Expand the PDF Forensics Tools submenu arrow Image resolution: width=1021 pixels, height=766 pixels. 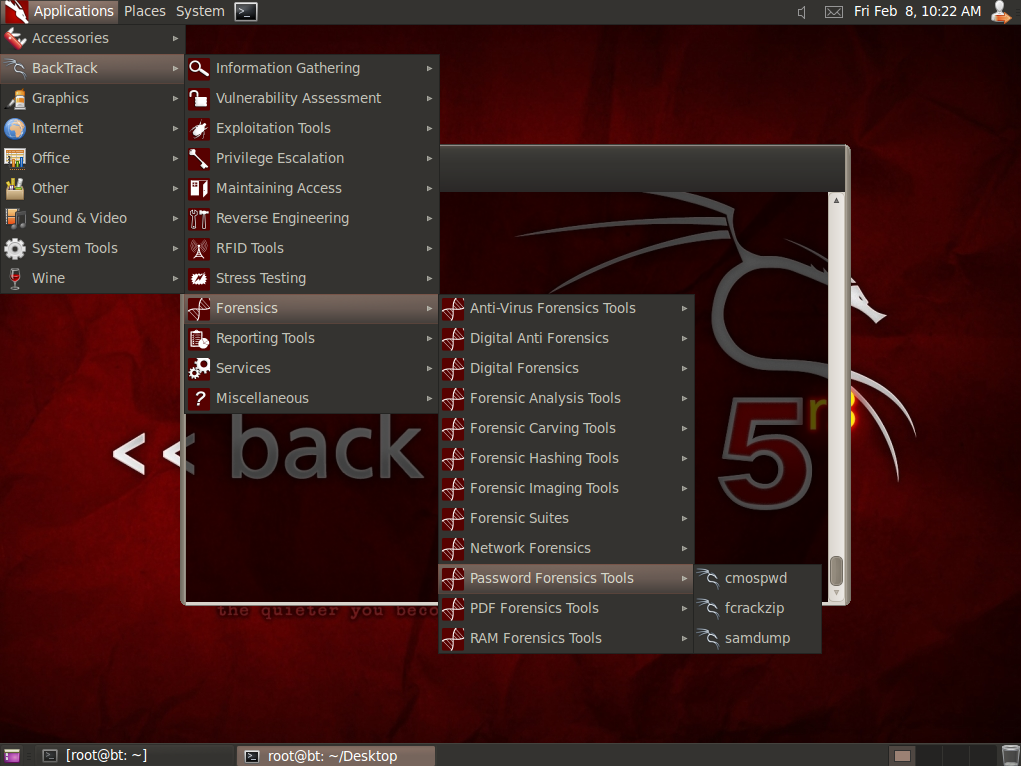pyautogui.click(x=684, y=608)
